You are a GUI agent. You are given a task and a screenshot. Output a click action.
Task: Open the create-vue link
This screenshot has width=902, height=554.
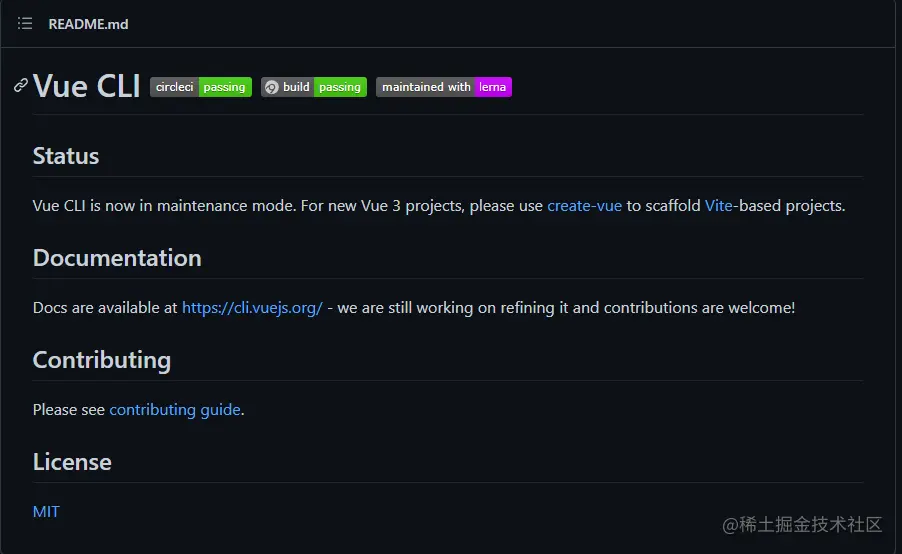584,206
